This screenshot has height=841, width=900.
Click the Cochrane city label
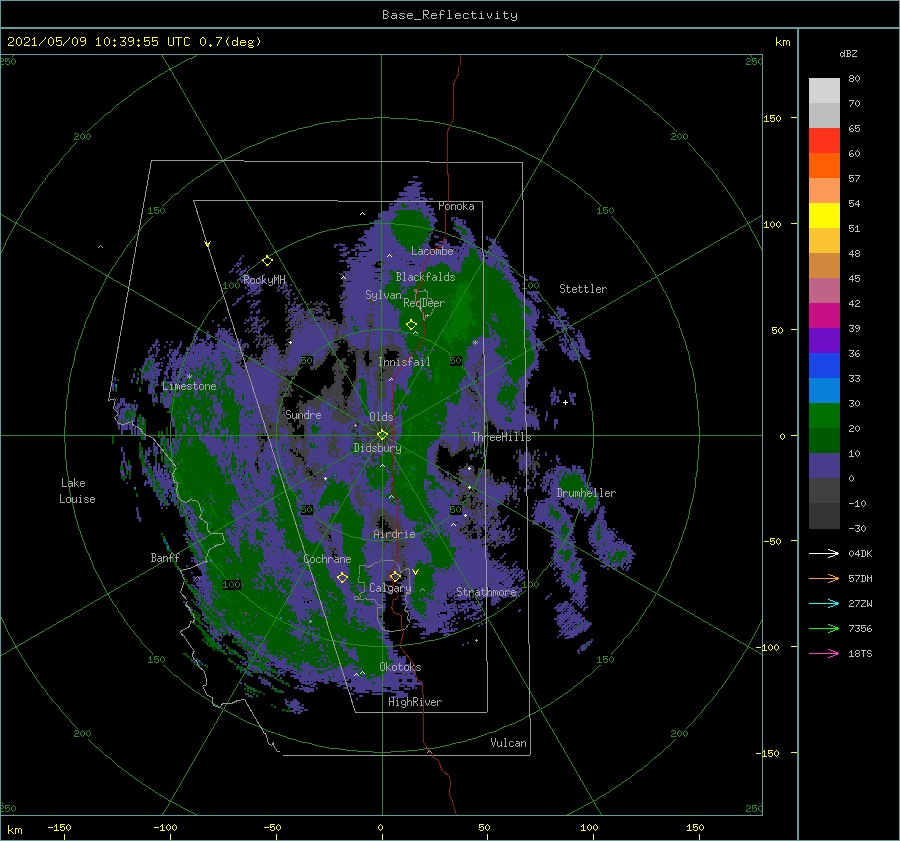[x=327, y=559]
